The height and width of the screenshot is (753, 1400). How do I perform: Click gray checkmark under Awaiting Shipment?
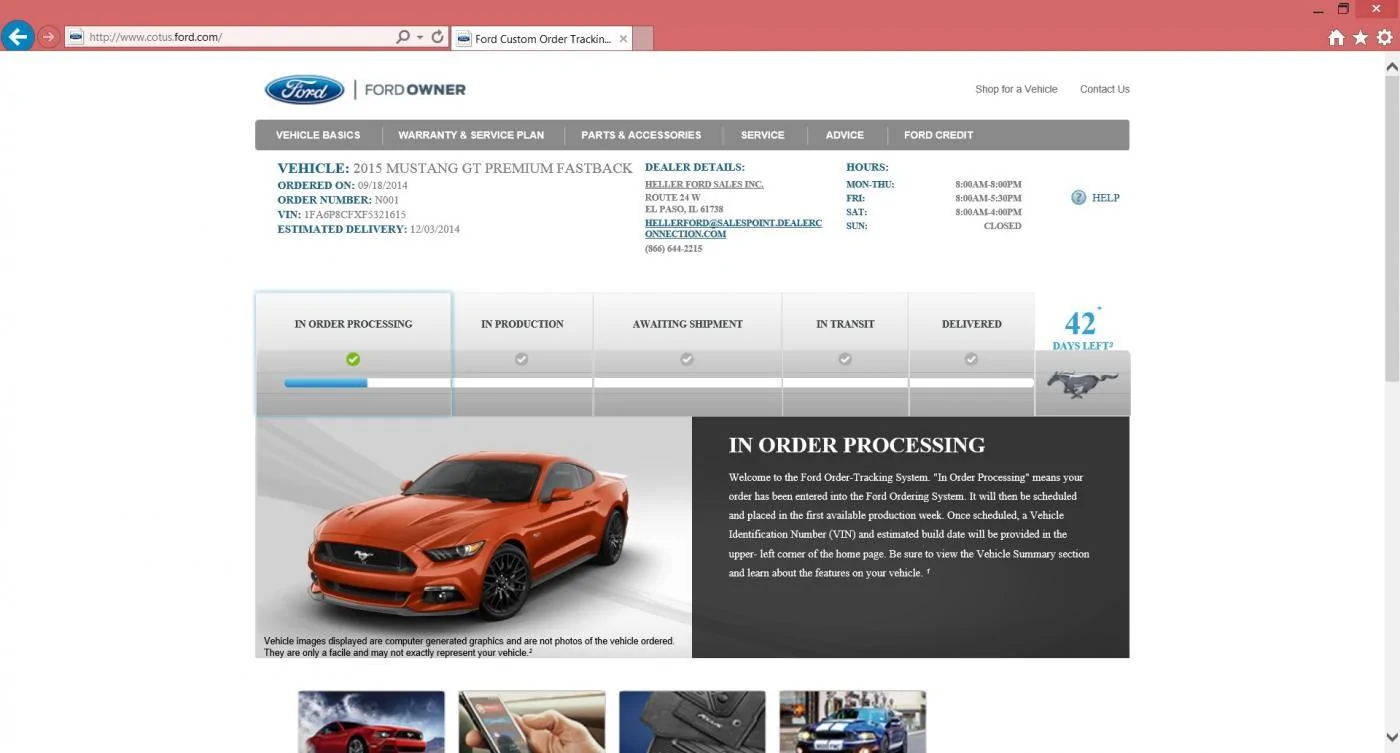[687, 359]
